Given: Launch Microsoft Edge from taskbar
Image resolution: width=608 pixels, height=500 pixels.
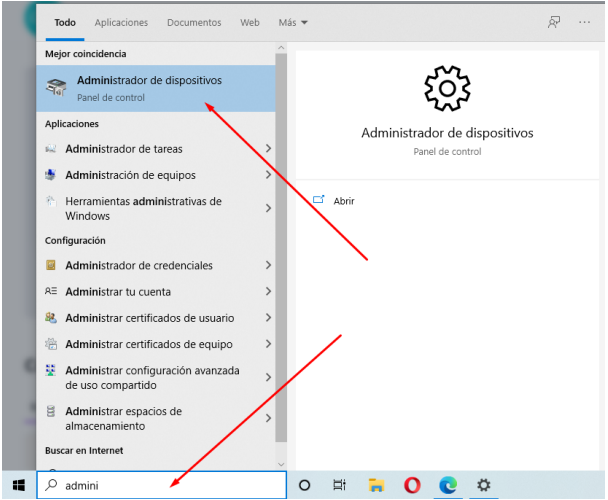Looking at the screenshot, I should 448,485.
